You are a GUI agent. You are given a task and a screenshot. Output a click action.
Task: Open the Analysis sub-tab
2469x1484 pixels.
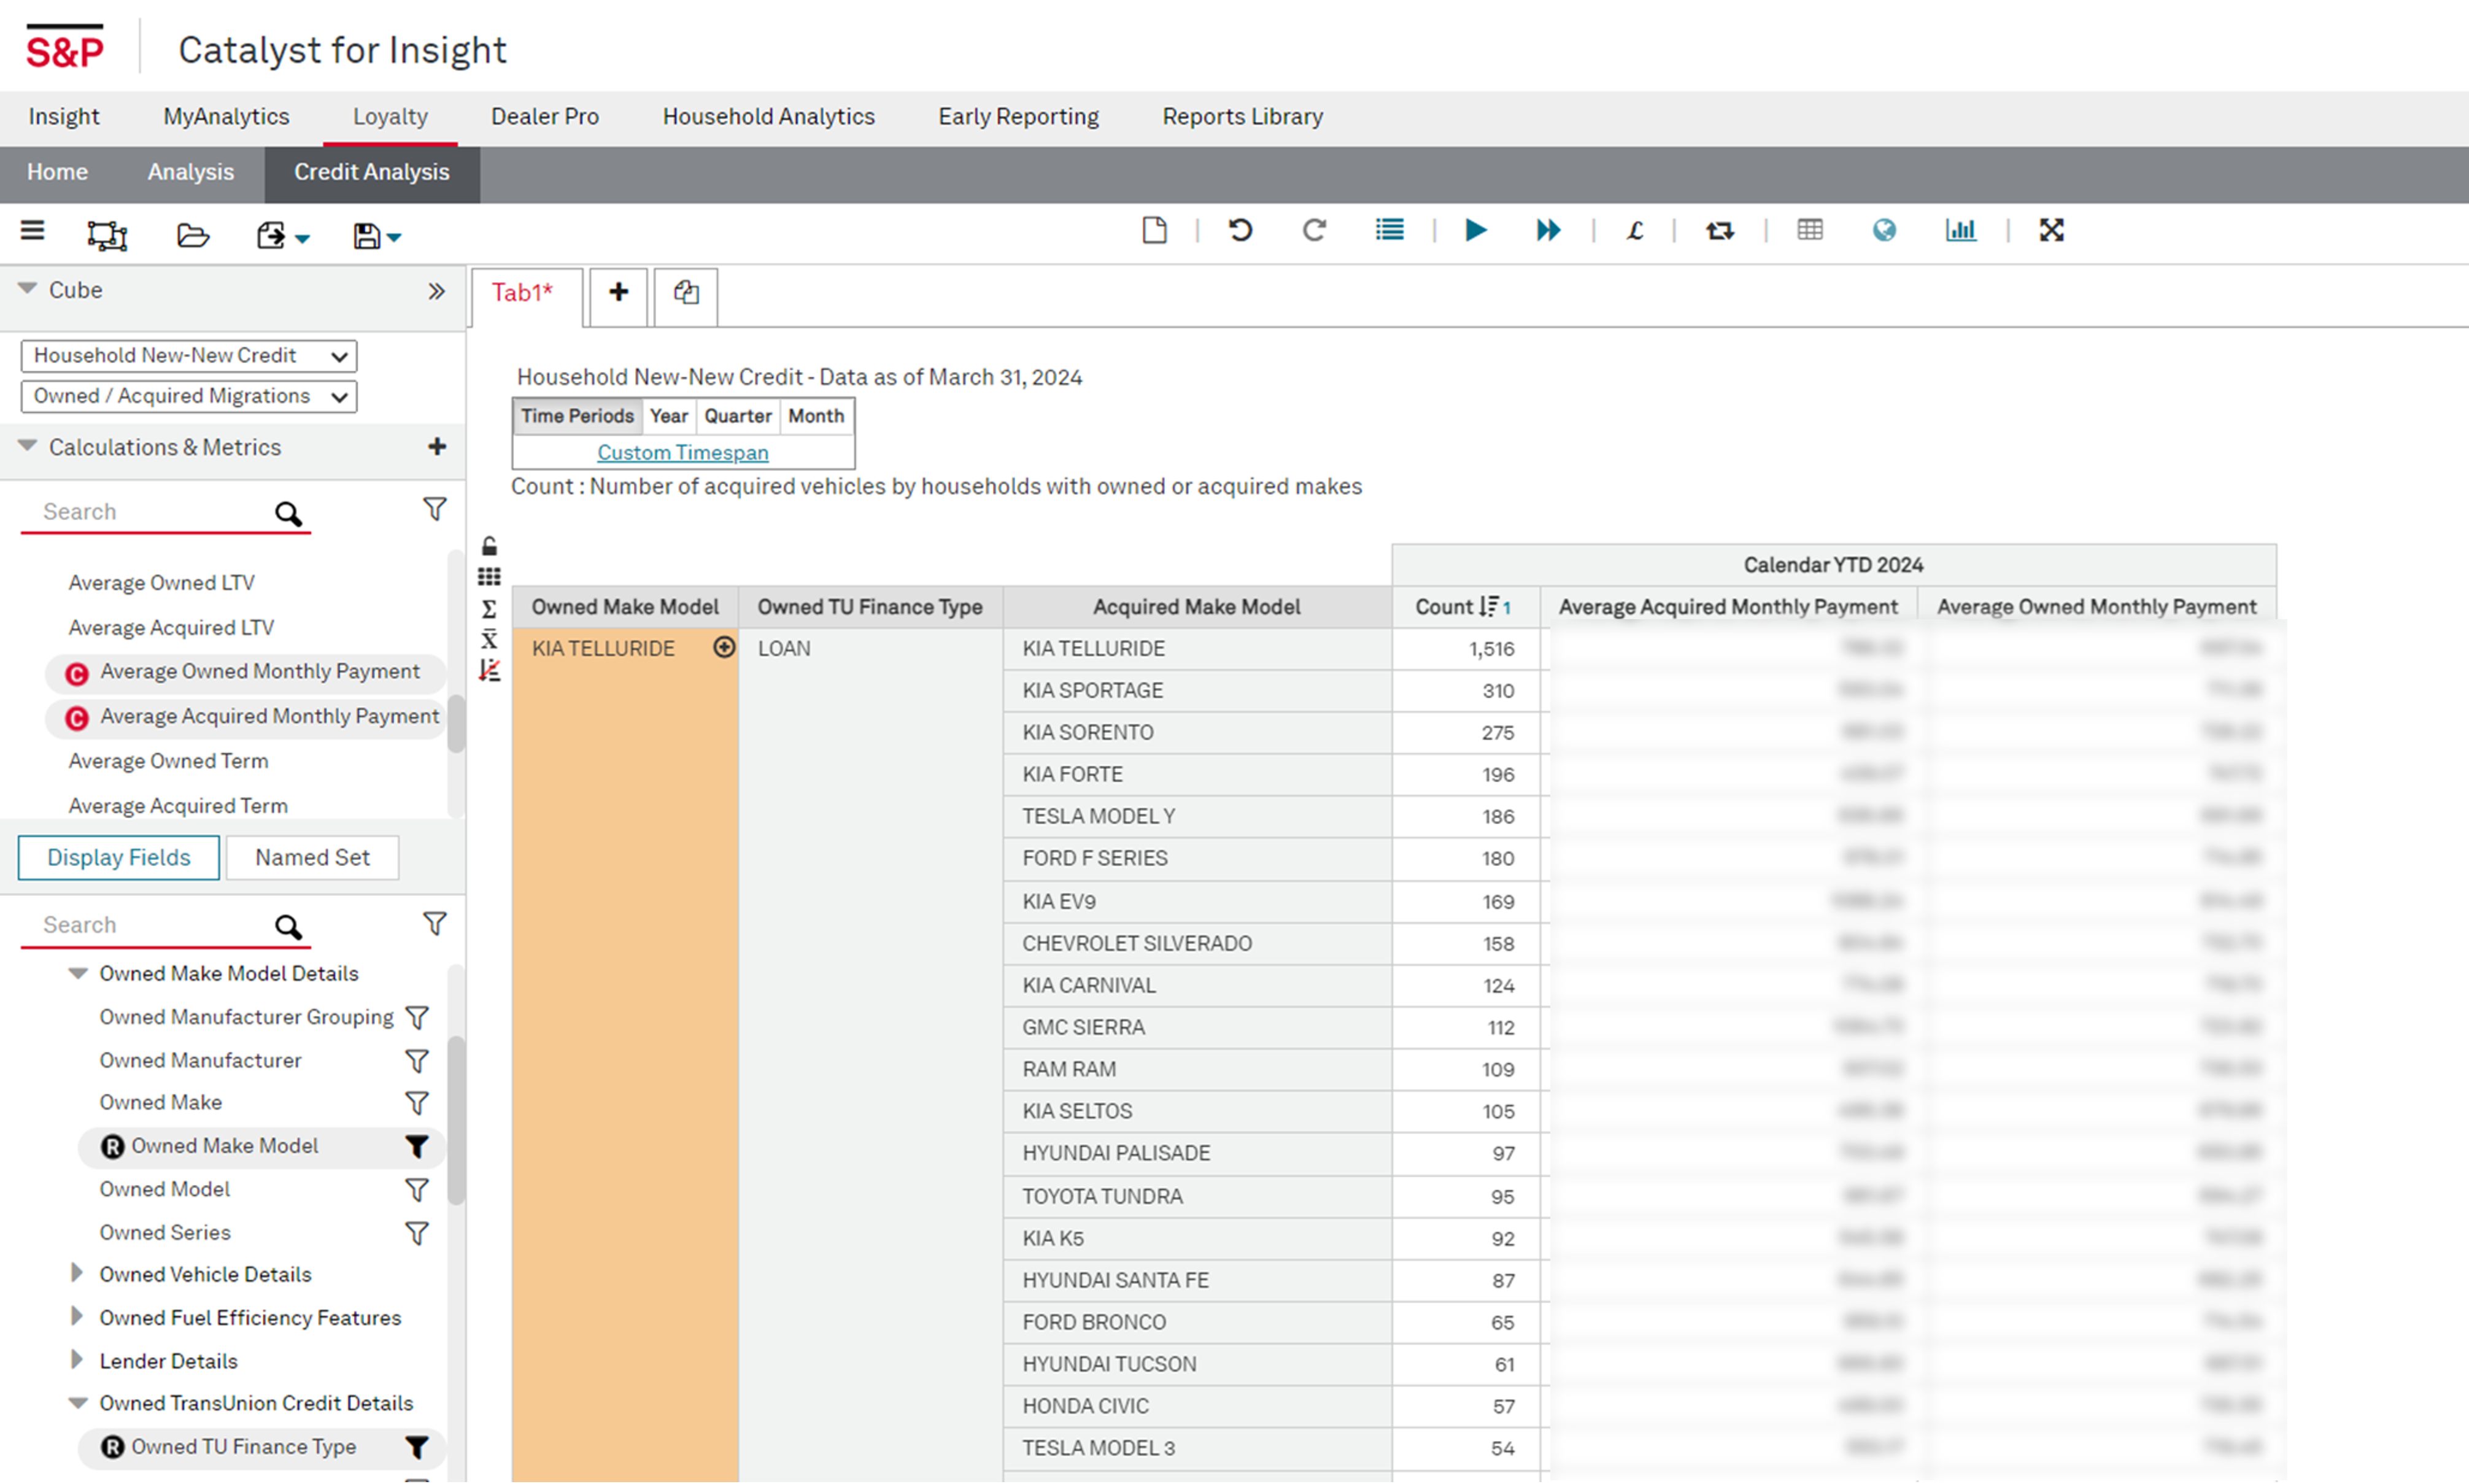190,172
